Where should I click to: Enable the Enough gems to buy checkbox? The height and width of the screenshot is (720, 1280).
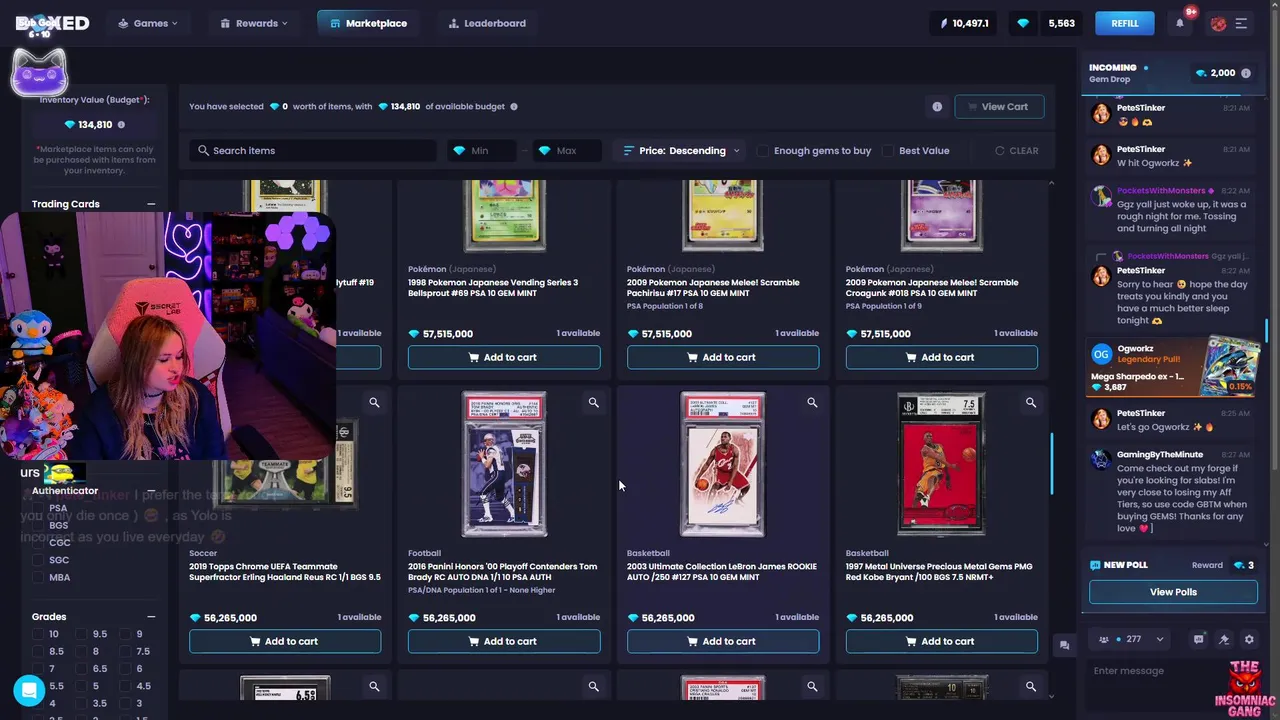click(763, 151)
